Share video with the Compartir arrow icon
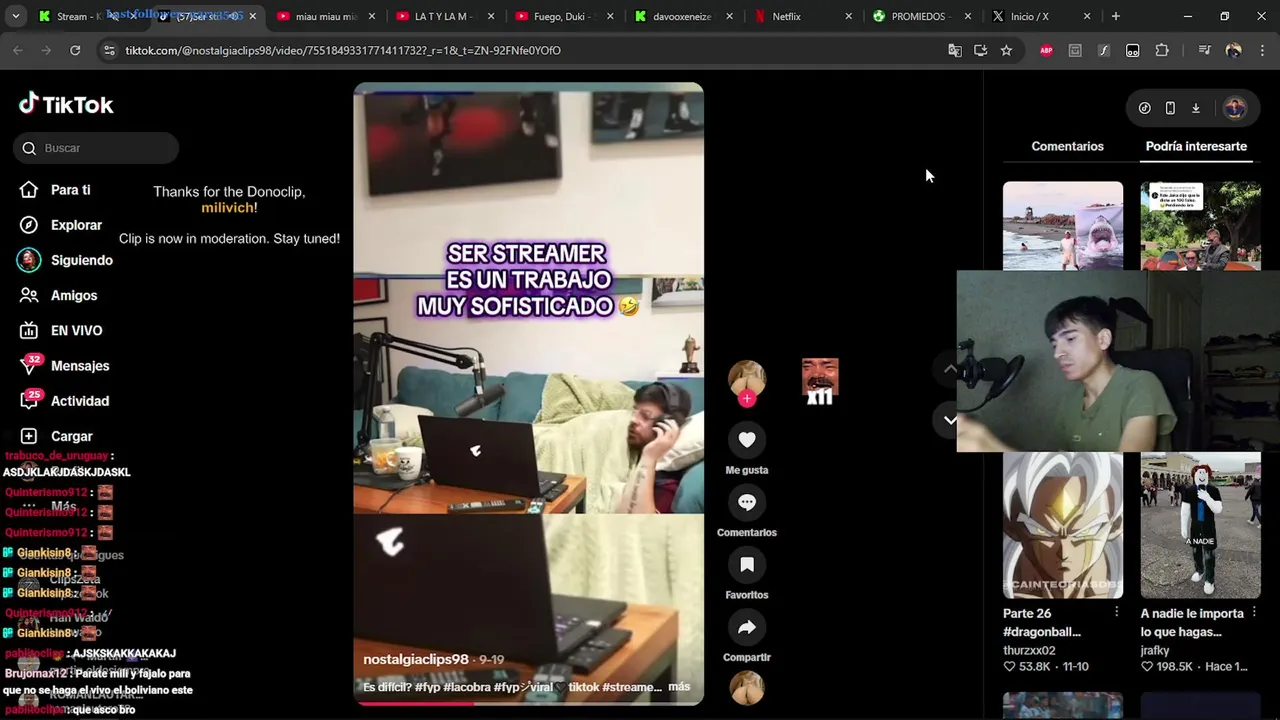1280x720 pixels. [x=747, y=627]
